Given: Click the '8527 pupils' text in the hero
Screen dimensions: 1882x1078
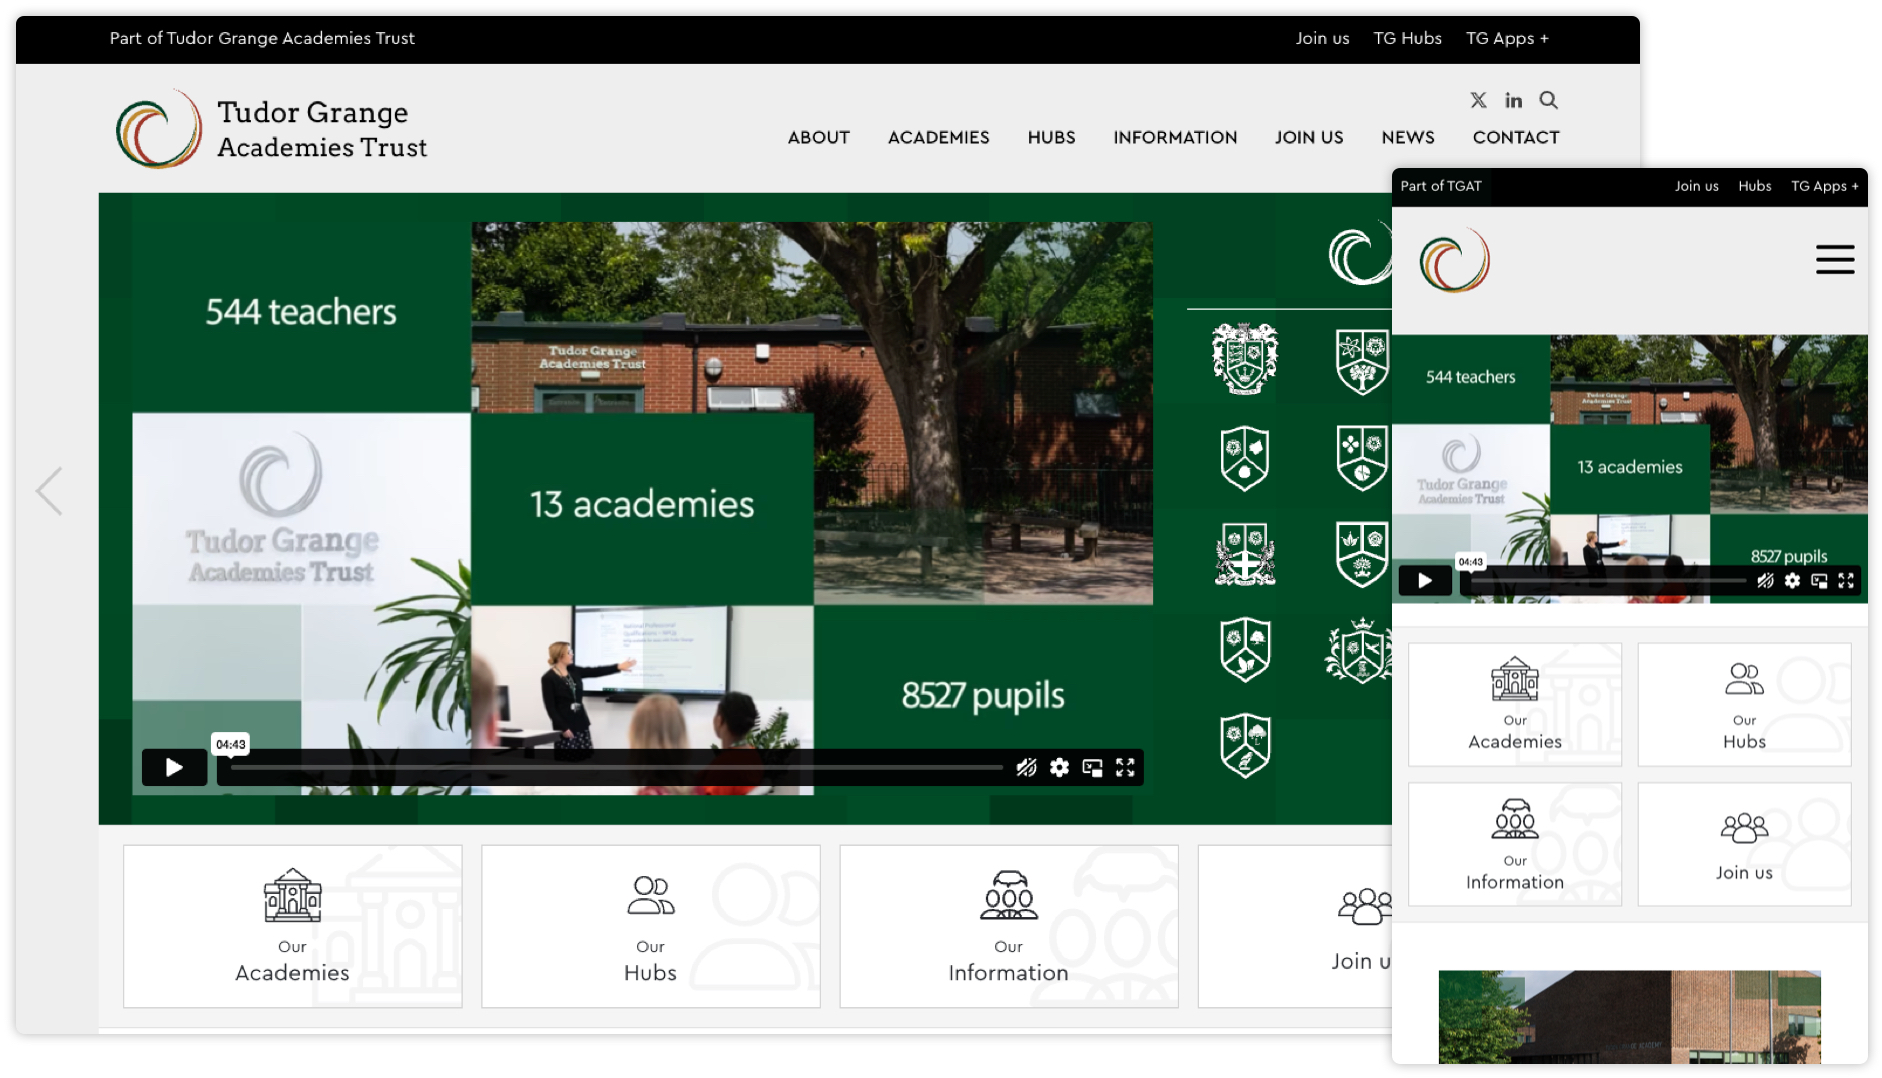Looking at the screenshot, I should 983,695.
